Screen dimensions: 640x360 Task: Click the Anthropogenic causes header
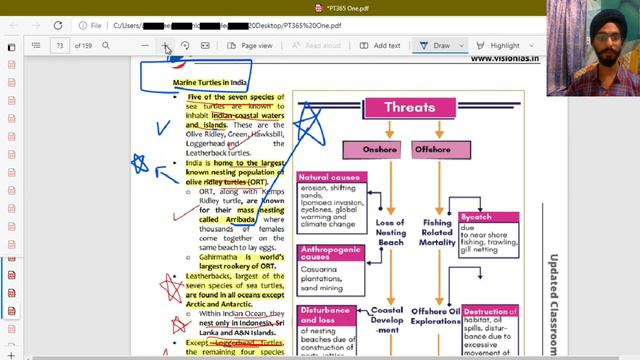coord(331,253)
